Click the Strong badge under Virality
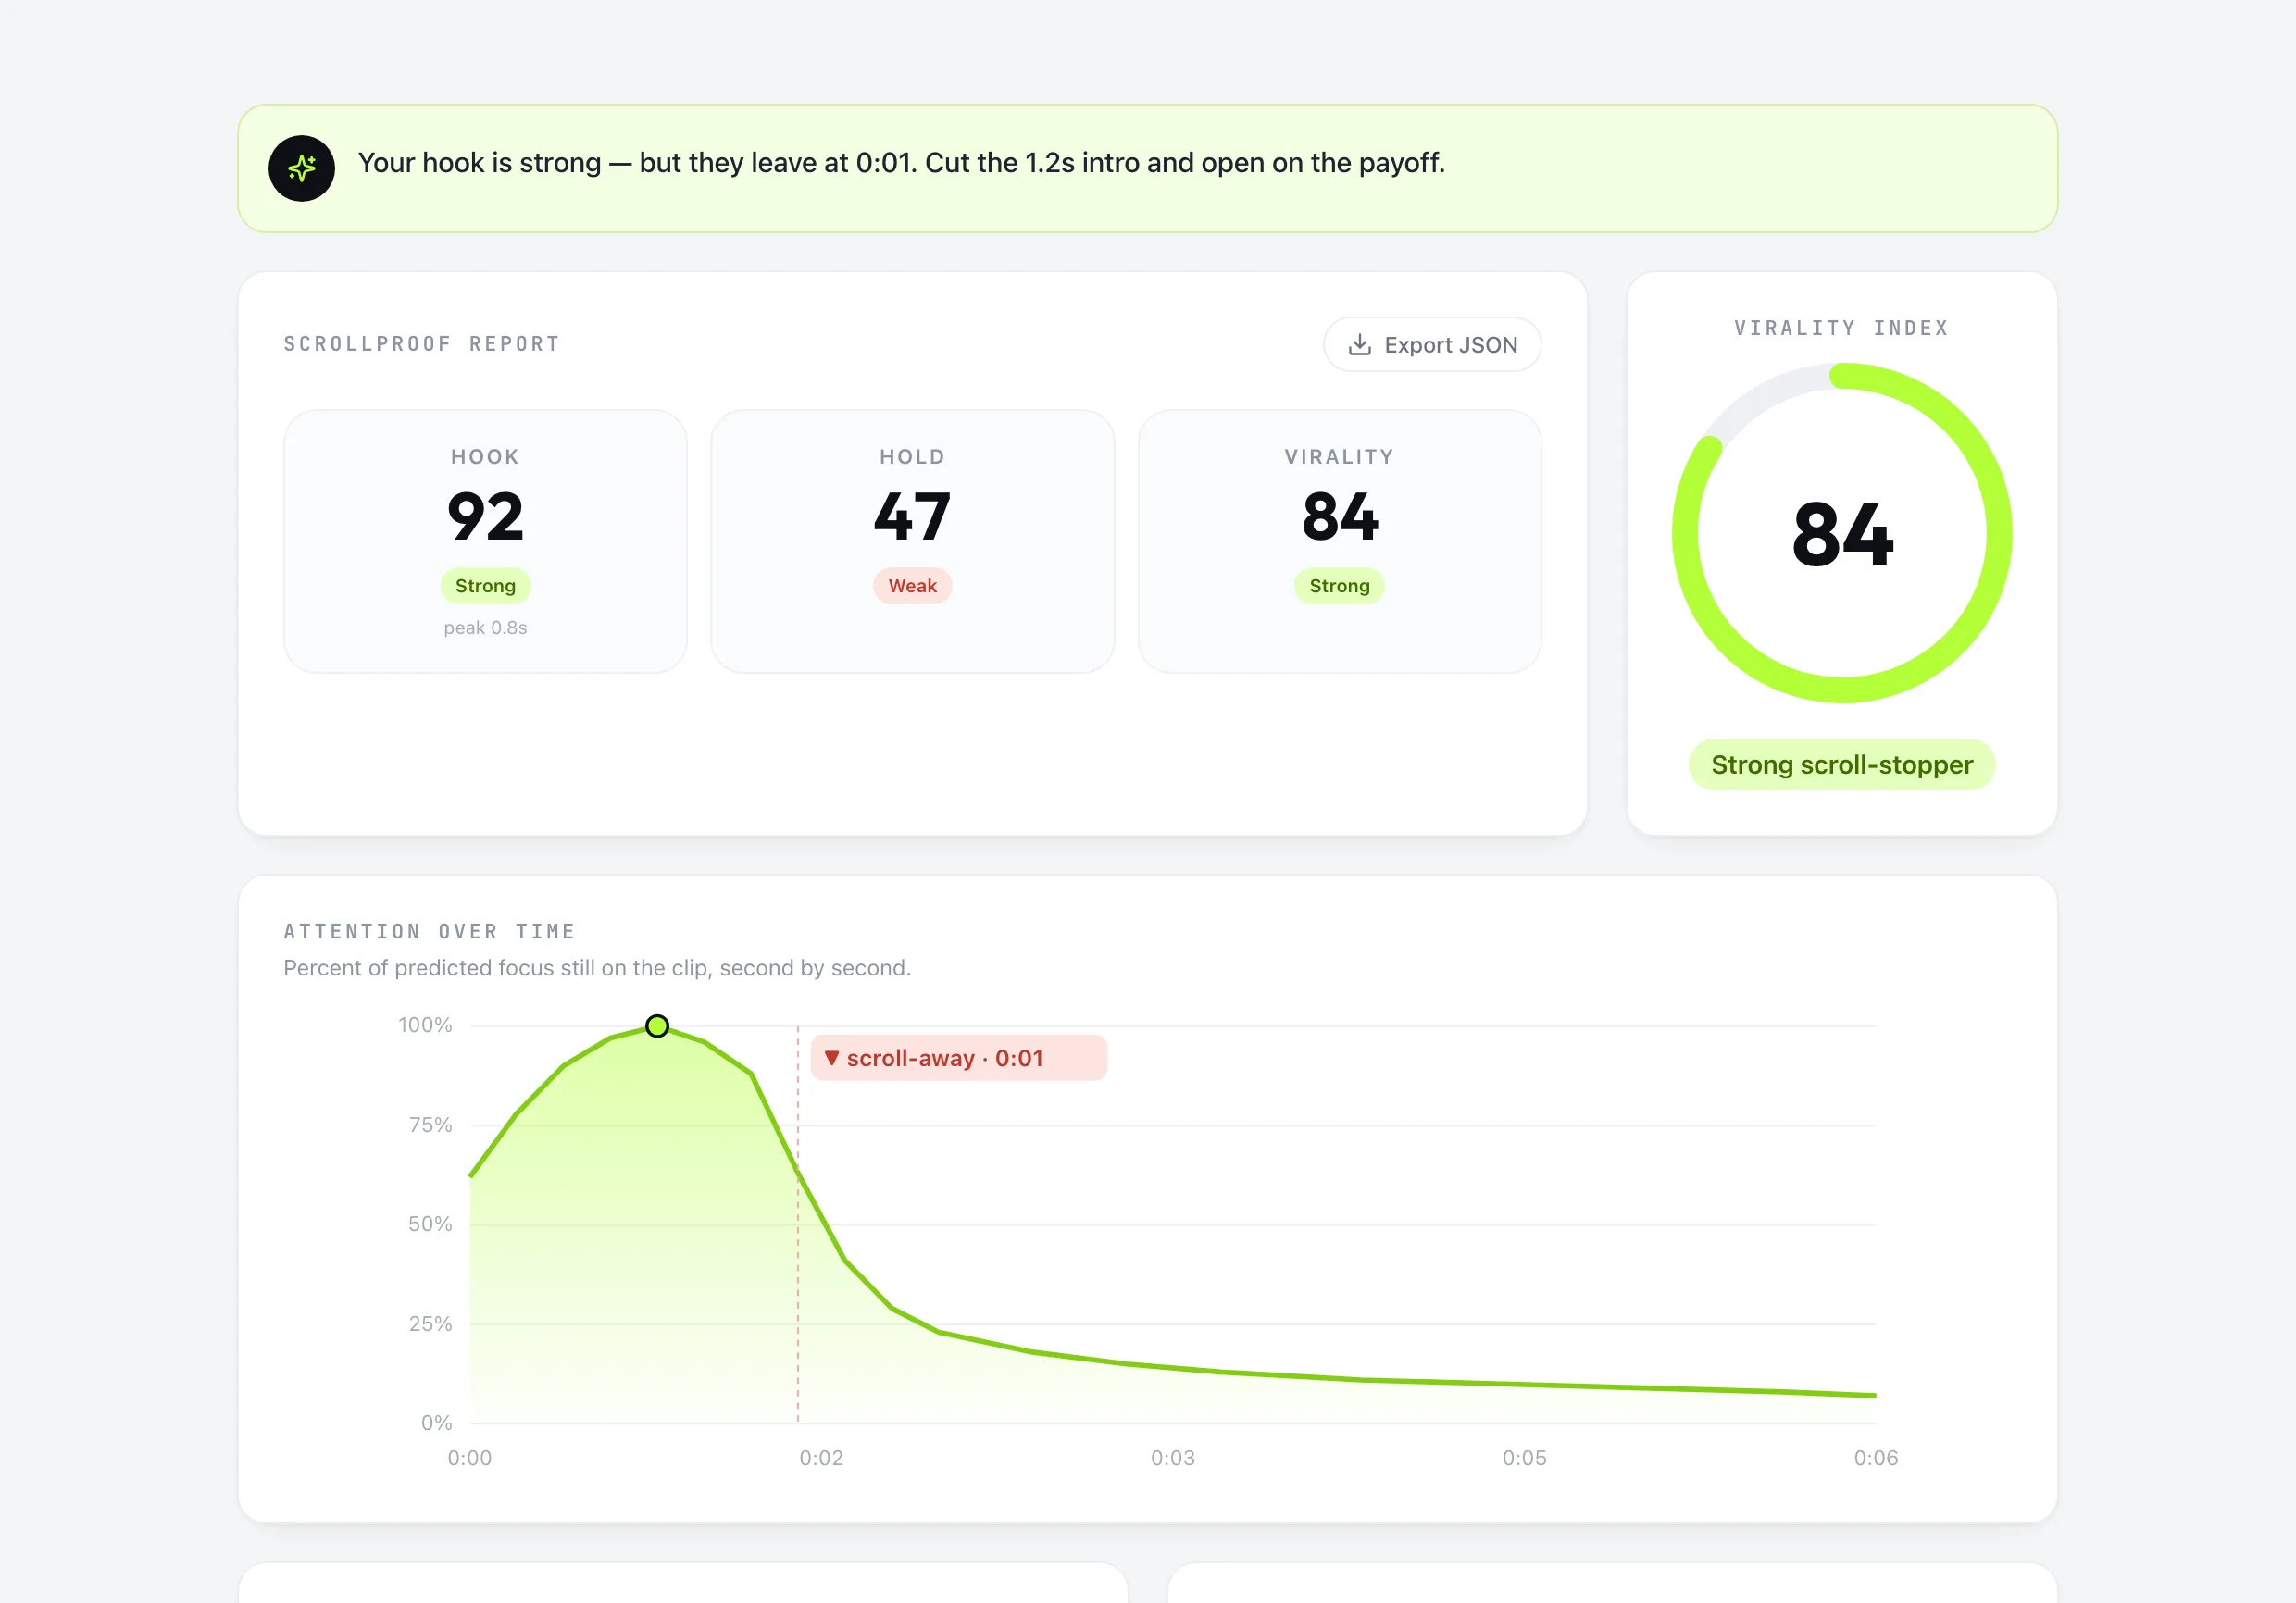This screenshot has width=2296, height=1603. [x=1339, y=586]
